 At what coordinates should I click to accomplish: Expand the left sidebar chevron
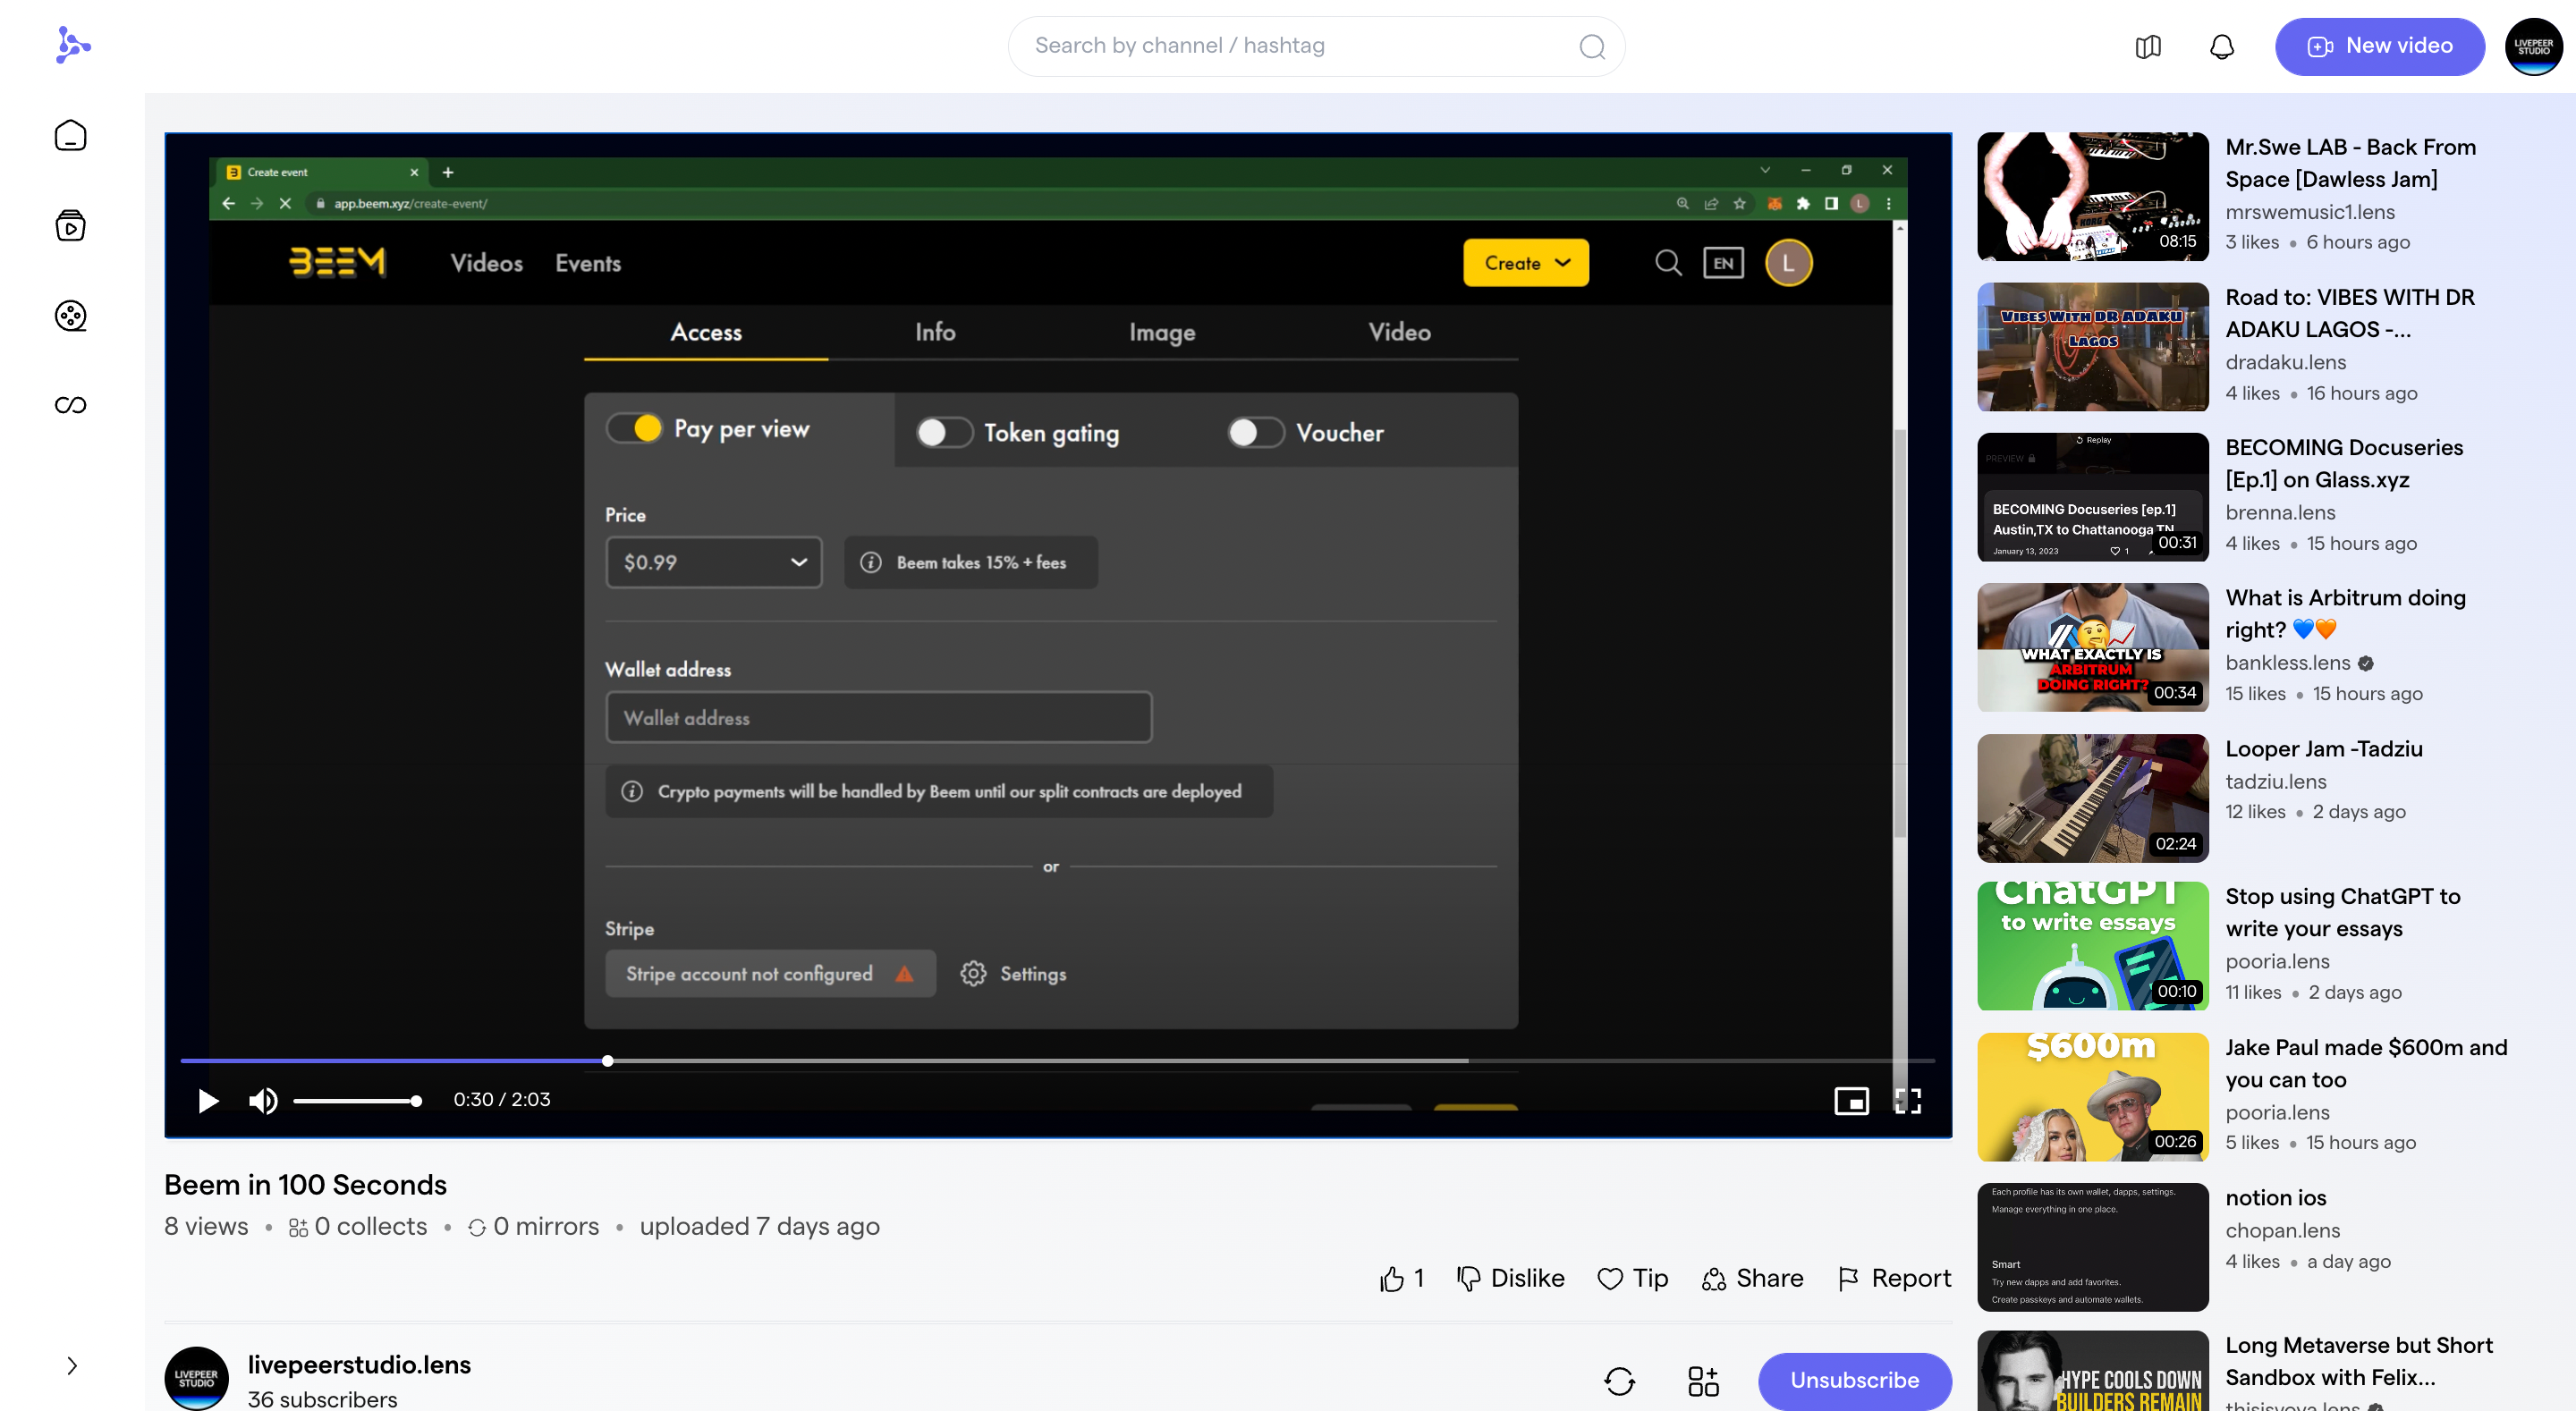click(x=72, y=1366)
